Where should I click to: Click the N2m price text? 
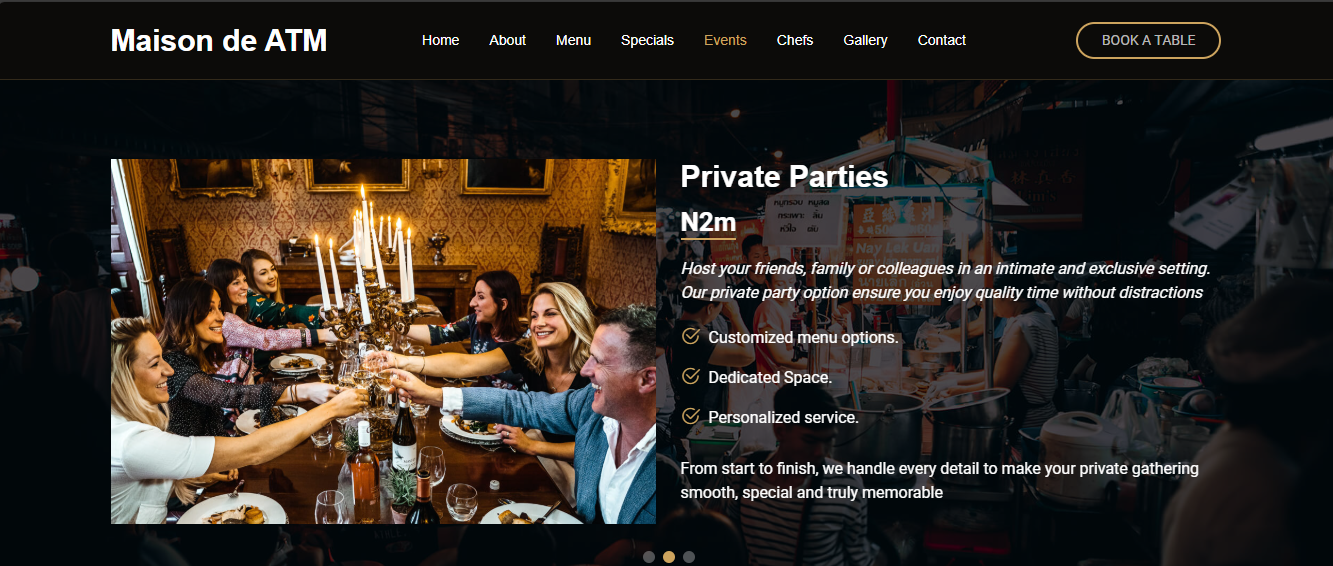[x=708, y=222]
